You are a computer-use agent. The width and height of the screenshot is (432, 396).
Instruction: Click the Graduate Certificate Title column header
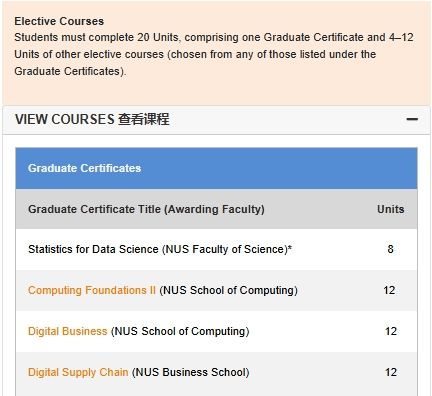click(146, 209)
